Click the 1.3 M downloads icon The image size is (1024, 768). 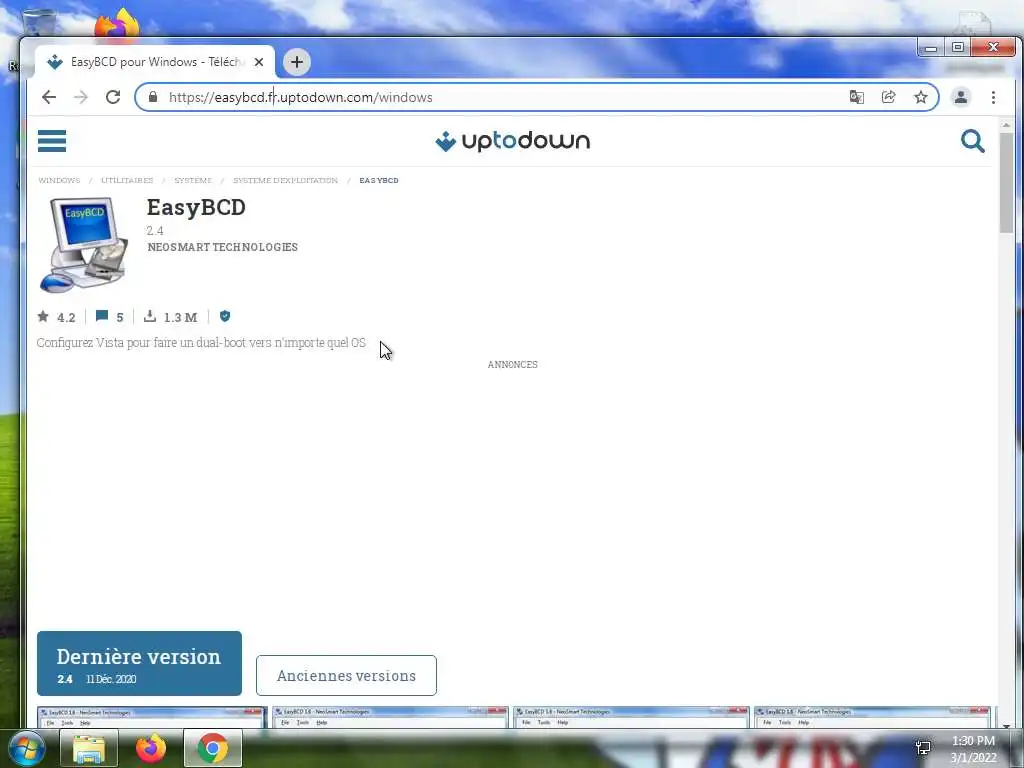click(x=170, y=317)
